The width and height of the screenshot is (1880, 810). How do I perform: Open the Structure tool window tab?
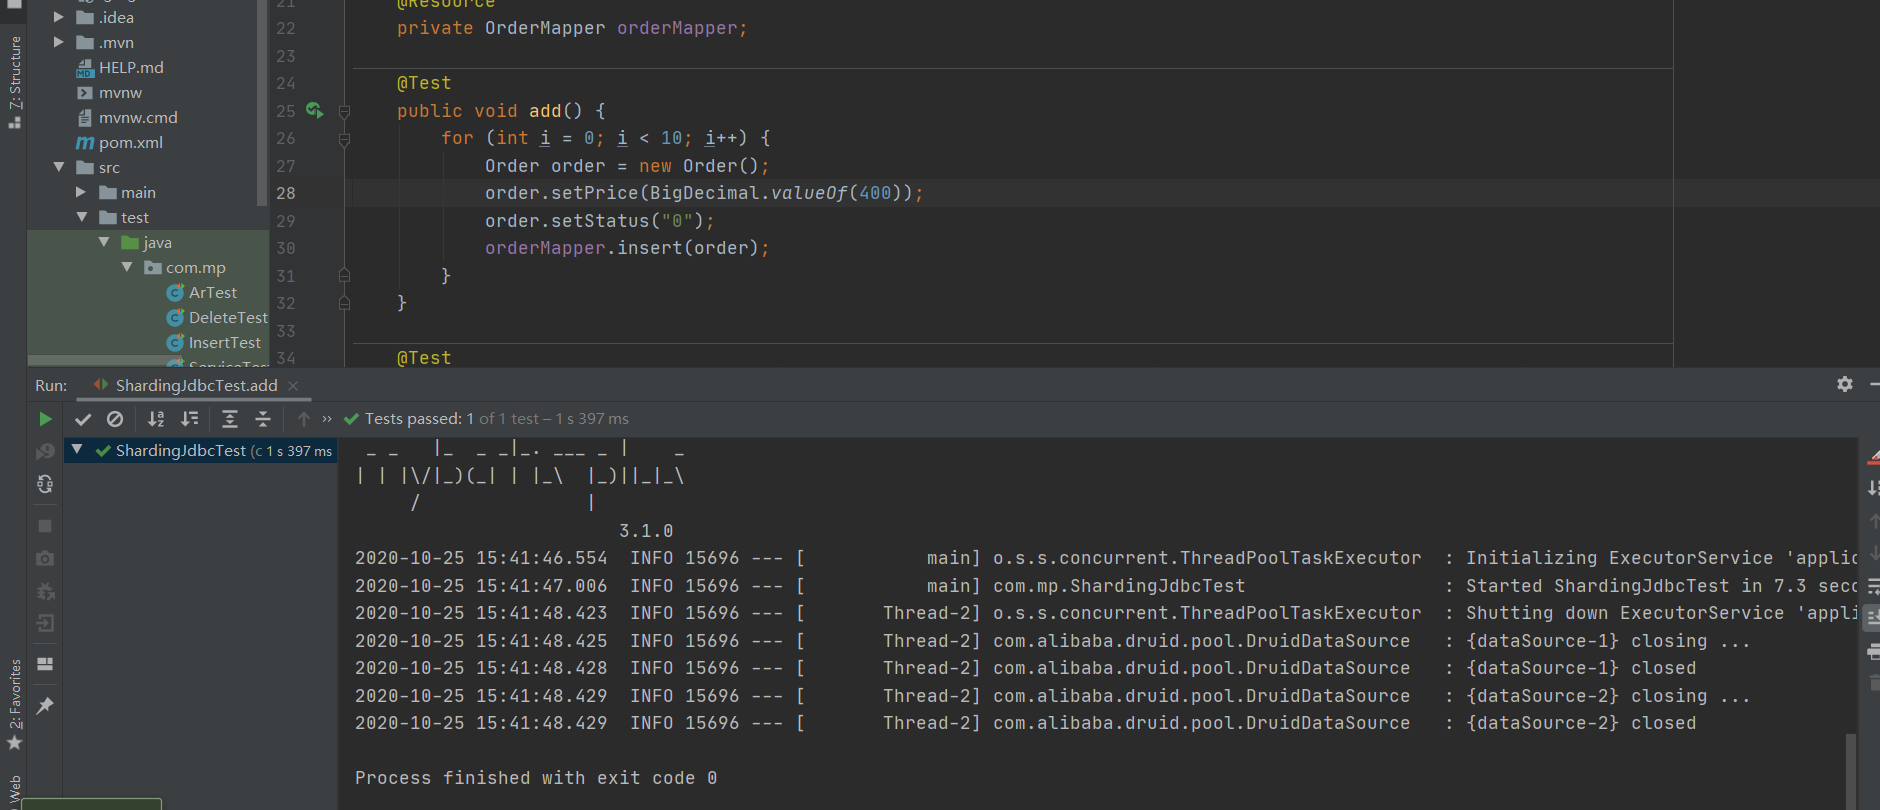[x=14, y=82]
